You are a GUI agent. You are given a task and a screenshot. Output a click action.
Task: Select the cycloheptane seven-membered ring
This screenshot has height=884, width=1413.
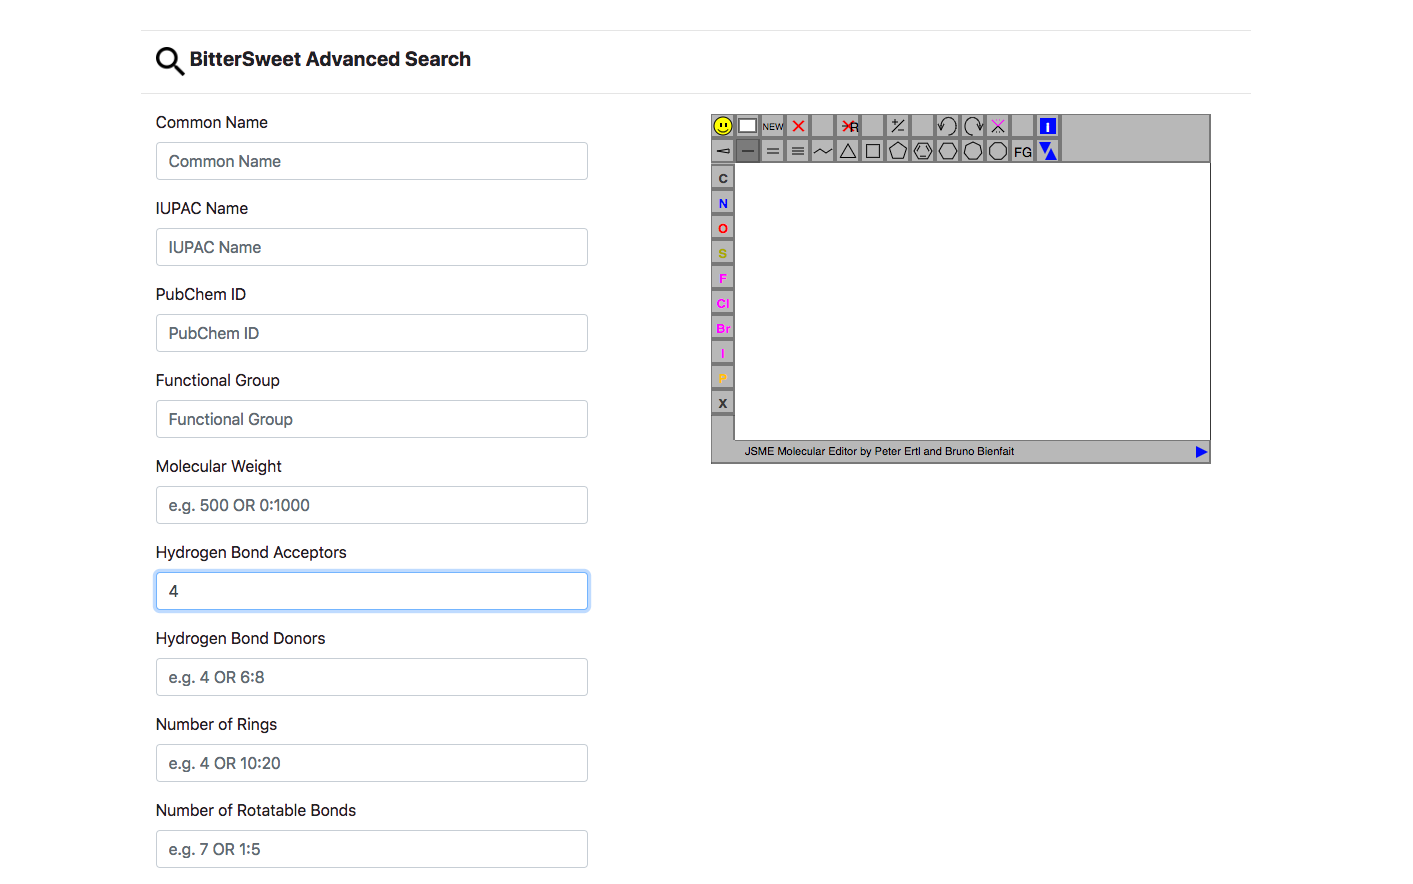click(x=973, y=151)
